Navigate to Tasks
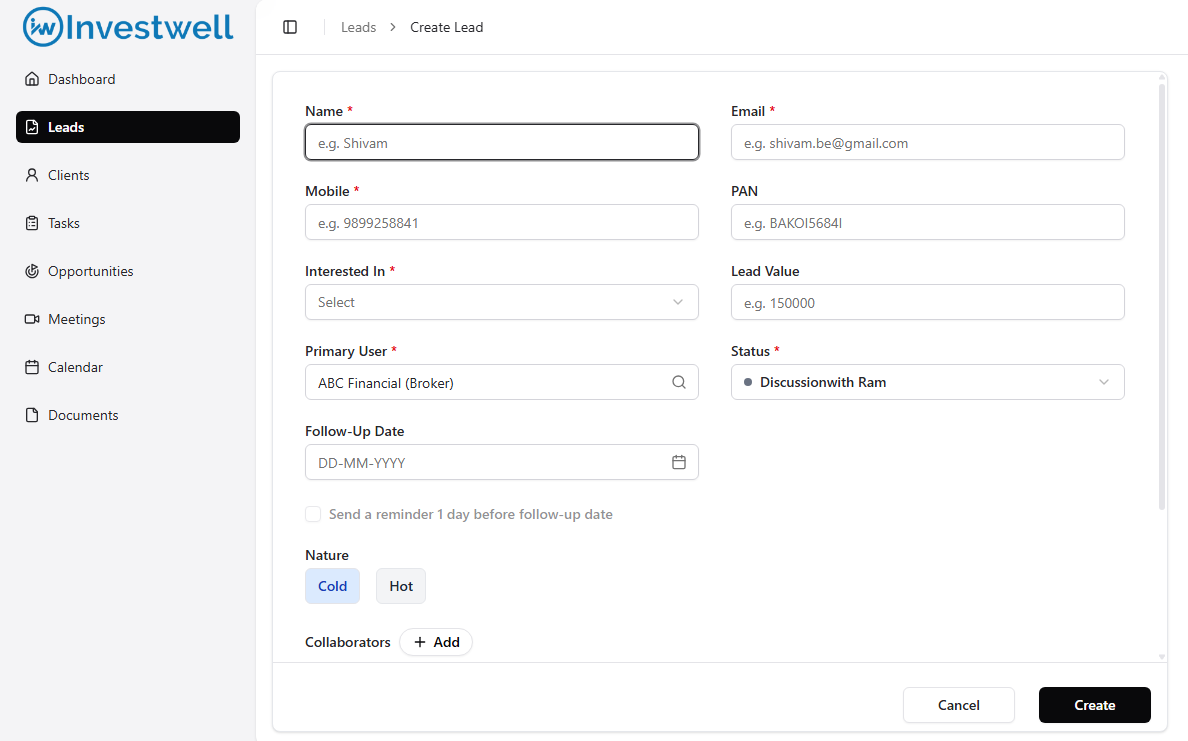The image size is (1188, 741). pyautogui.click(x=128, y=223)
